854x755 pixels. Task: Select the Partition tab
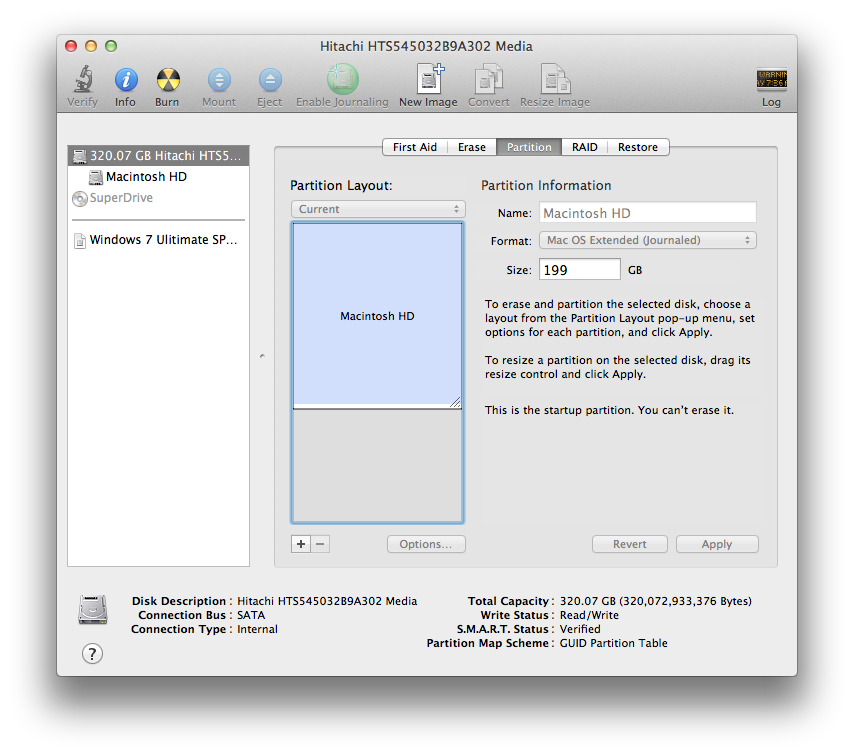(529, 147)
